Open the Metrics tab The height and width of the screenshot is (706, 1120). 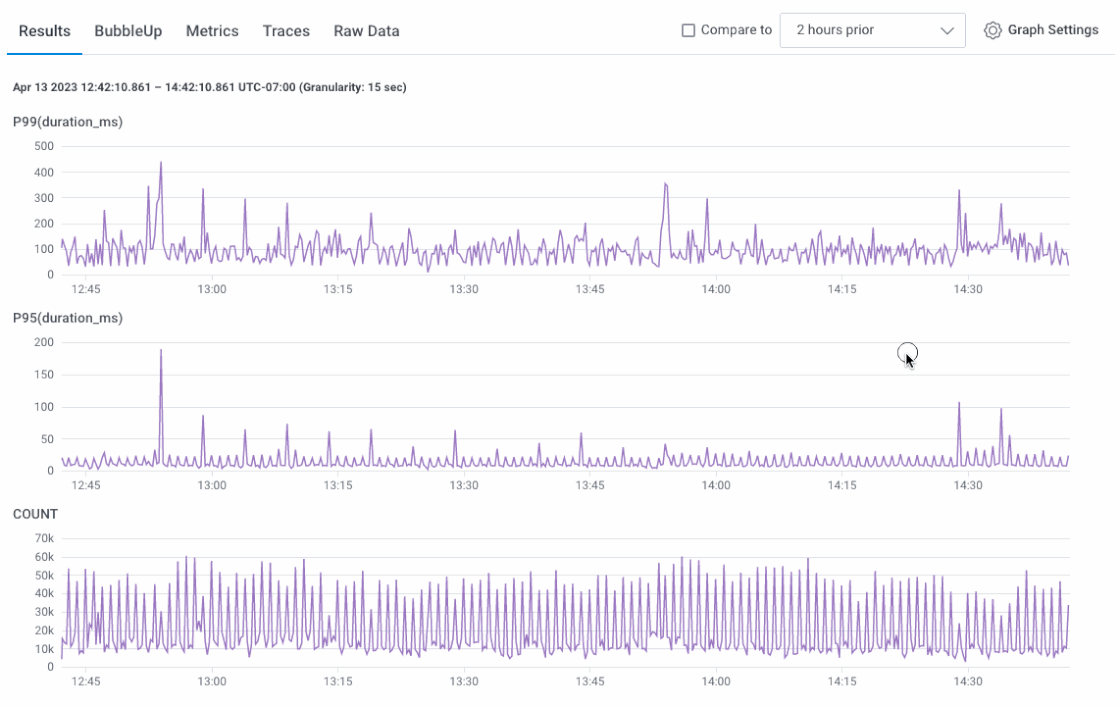[212, 31]
